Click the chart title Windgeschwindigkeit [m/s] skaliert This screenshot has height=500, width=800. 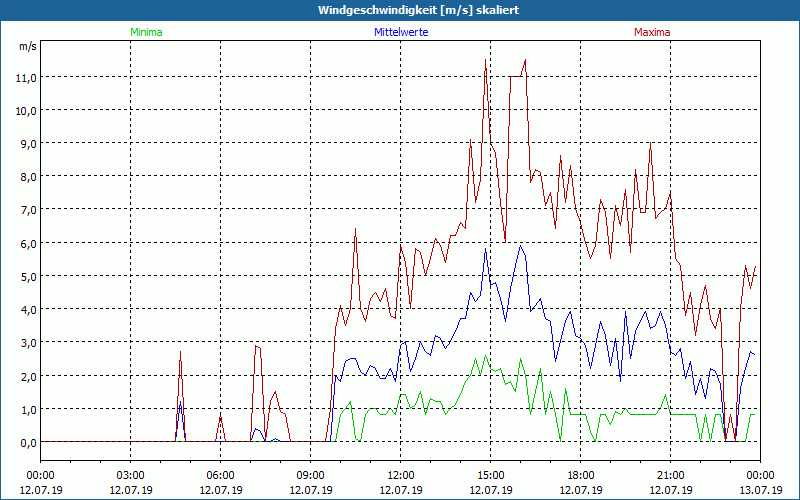[x=418, y=10]
